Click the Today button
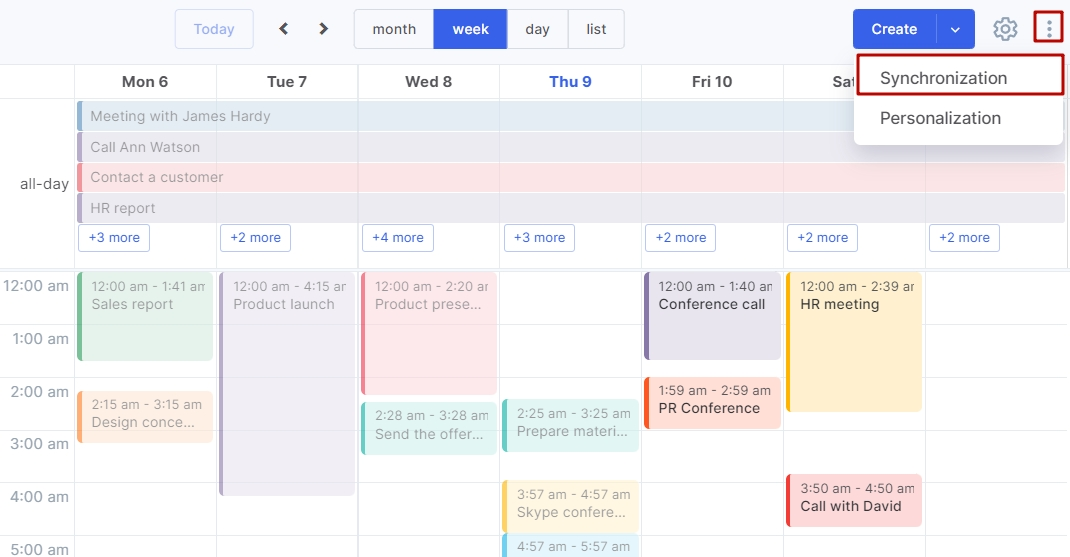The height and width of the screenshot is (557, 1070). (214, 29)
